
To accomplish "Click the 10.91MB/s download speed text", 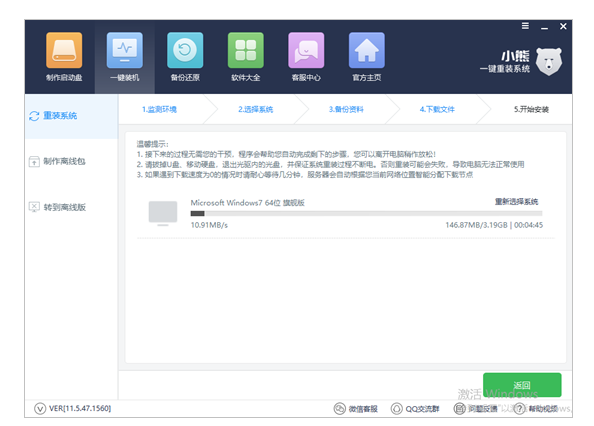I will (209, 225).
